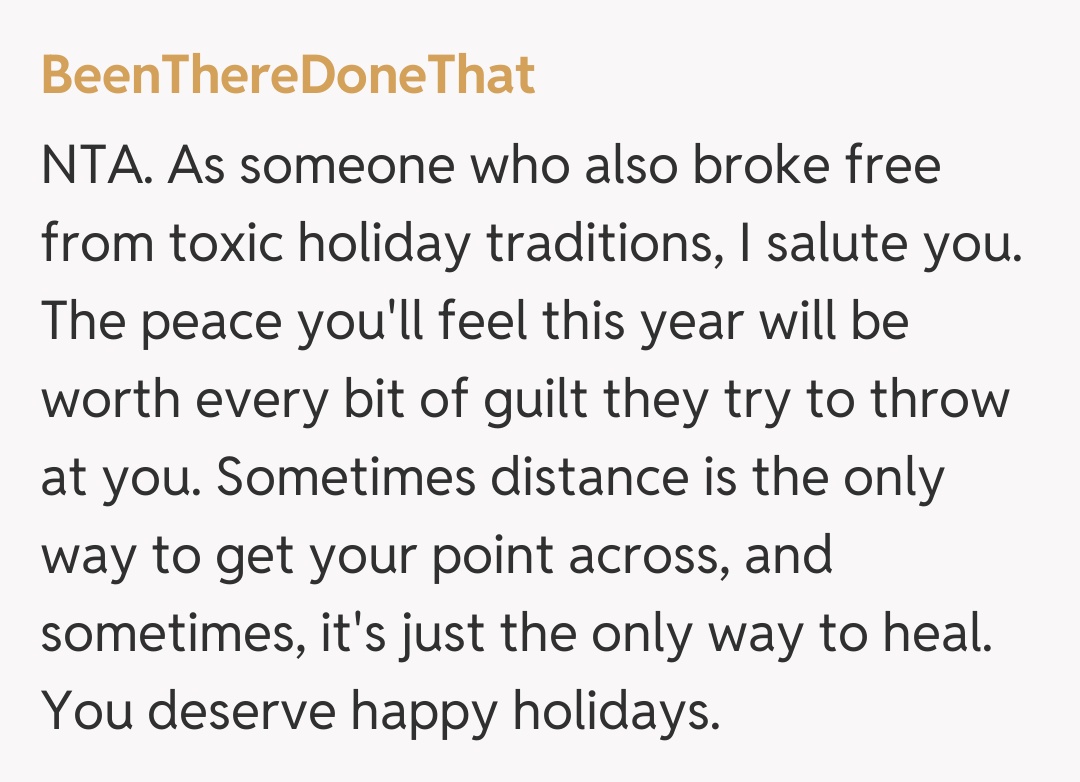This screenshot has height=782, width=1080.
Task: Click the phrase 'this year will be'
Action: 720,321
